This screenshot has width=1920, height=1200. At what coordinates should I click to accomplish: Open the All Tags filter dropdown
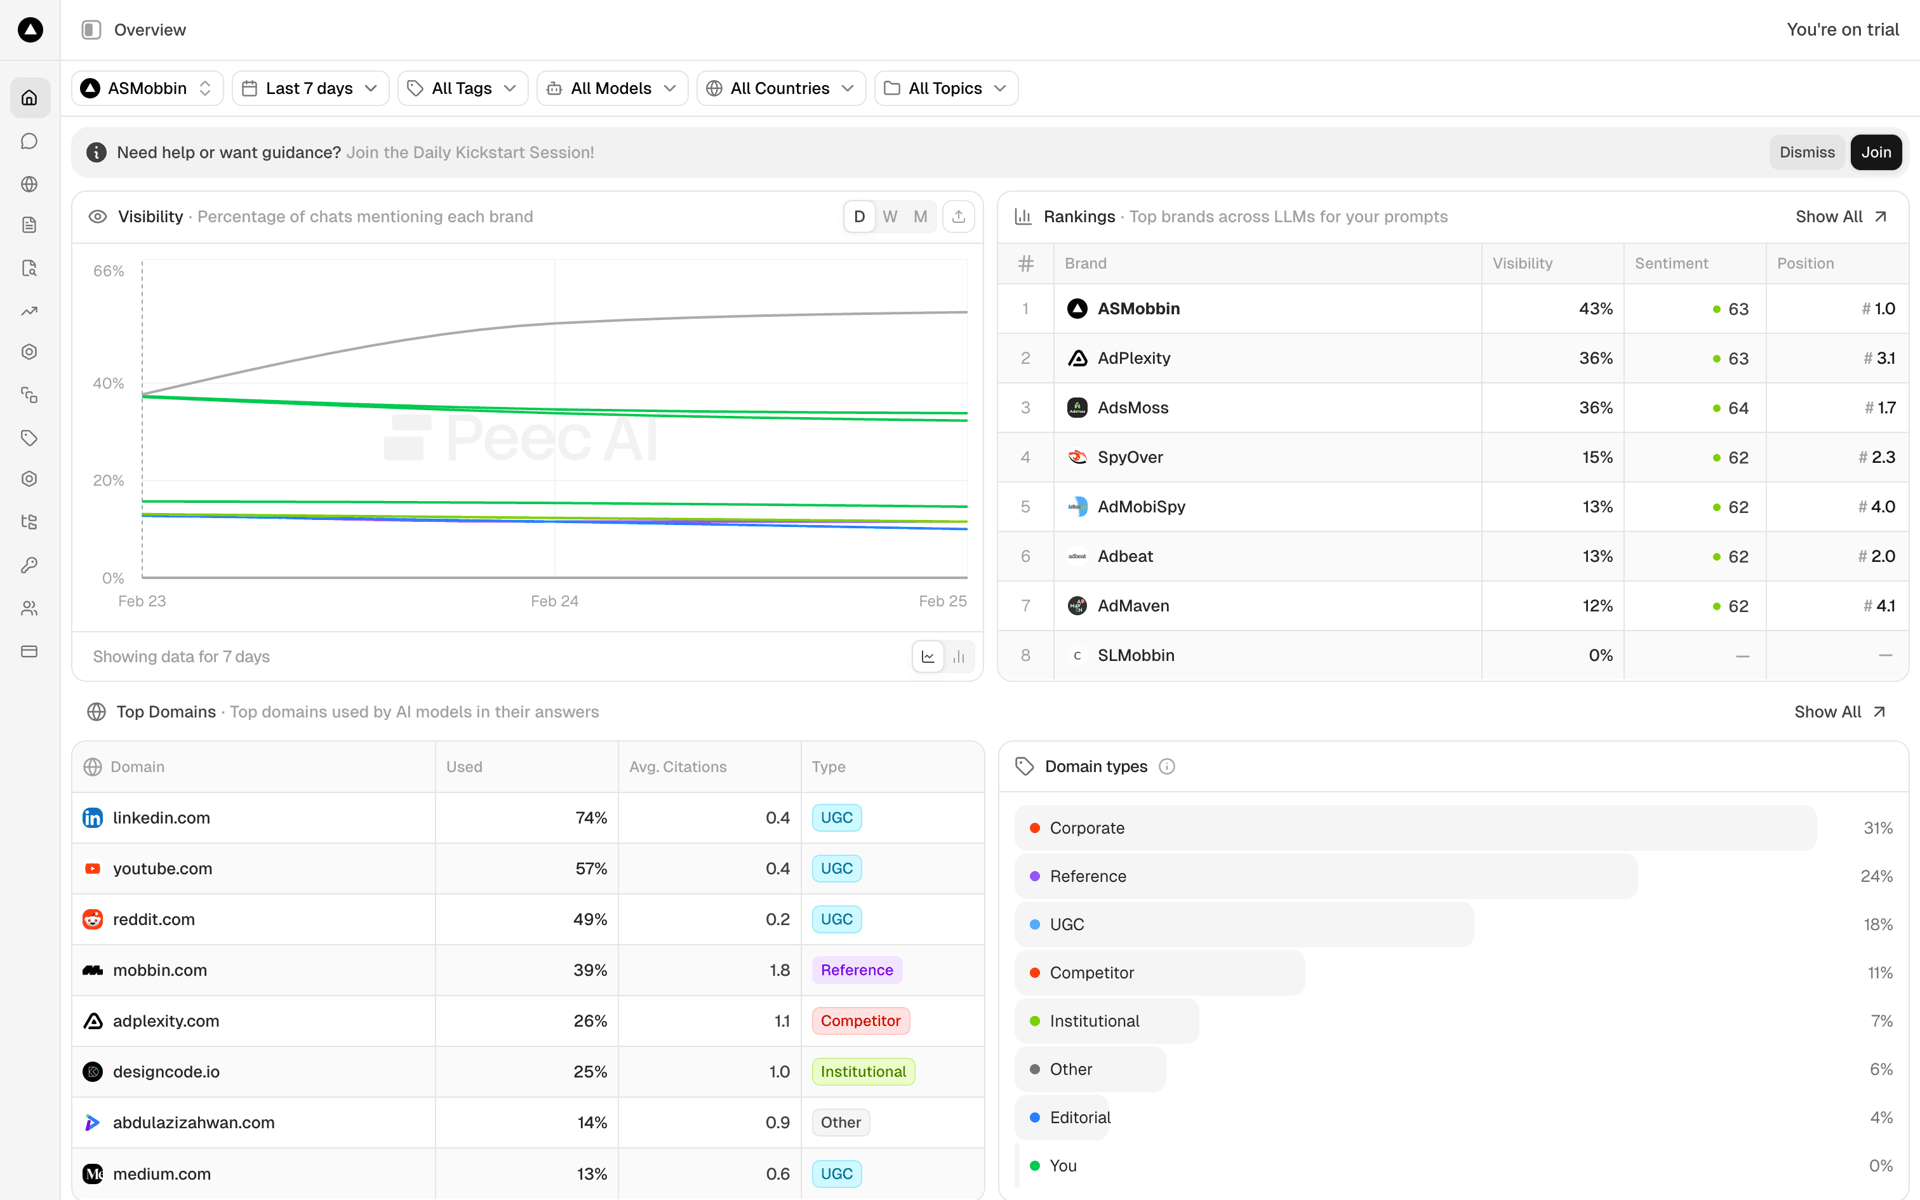(x=463, y=88)
